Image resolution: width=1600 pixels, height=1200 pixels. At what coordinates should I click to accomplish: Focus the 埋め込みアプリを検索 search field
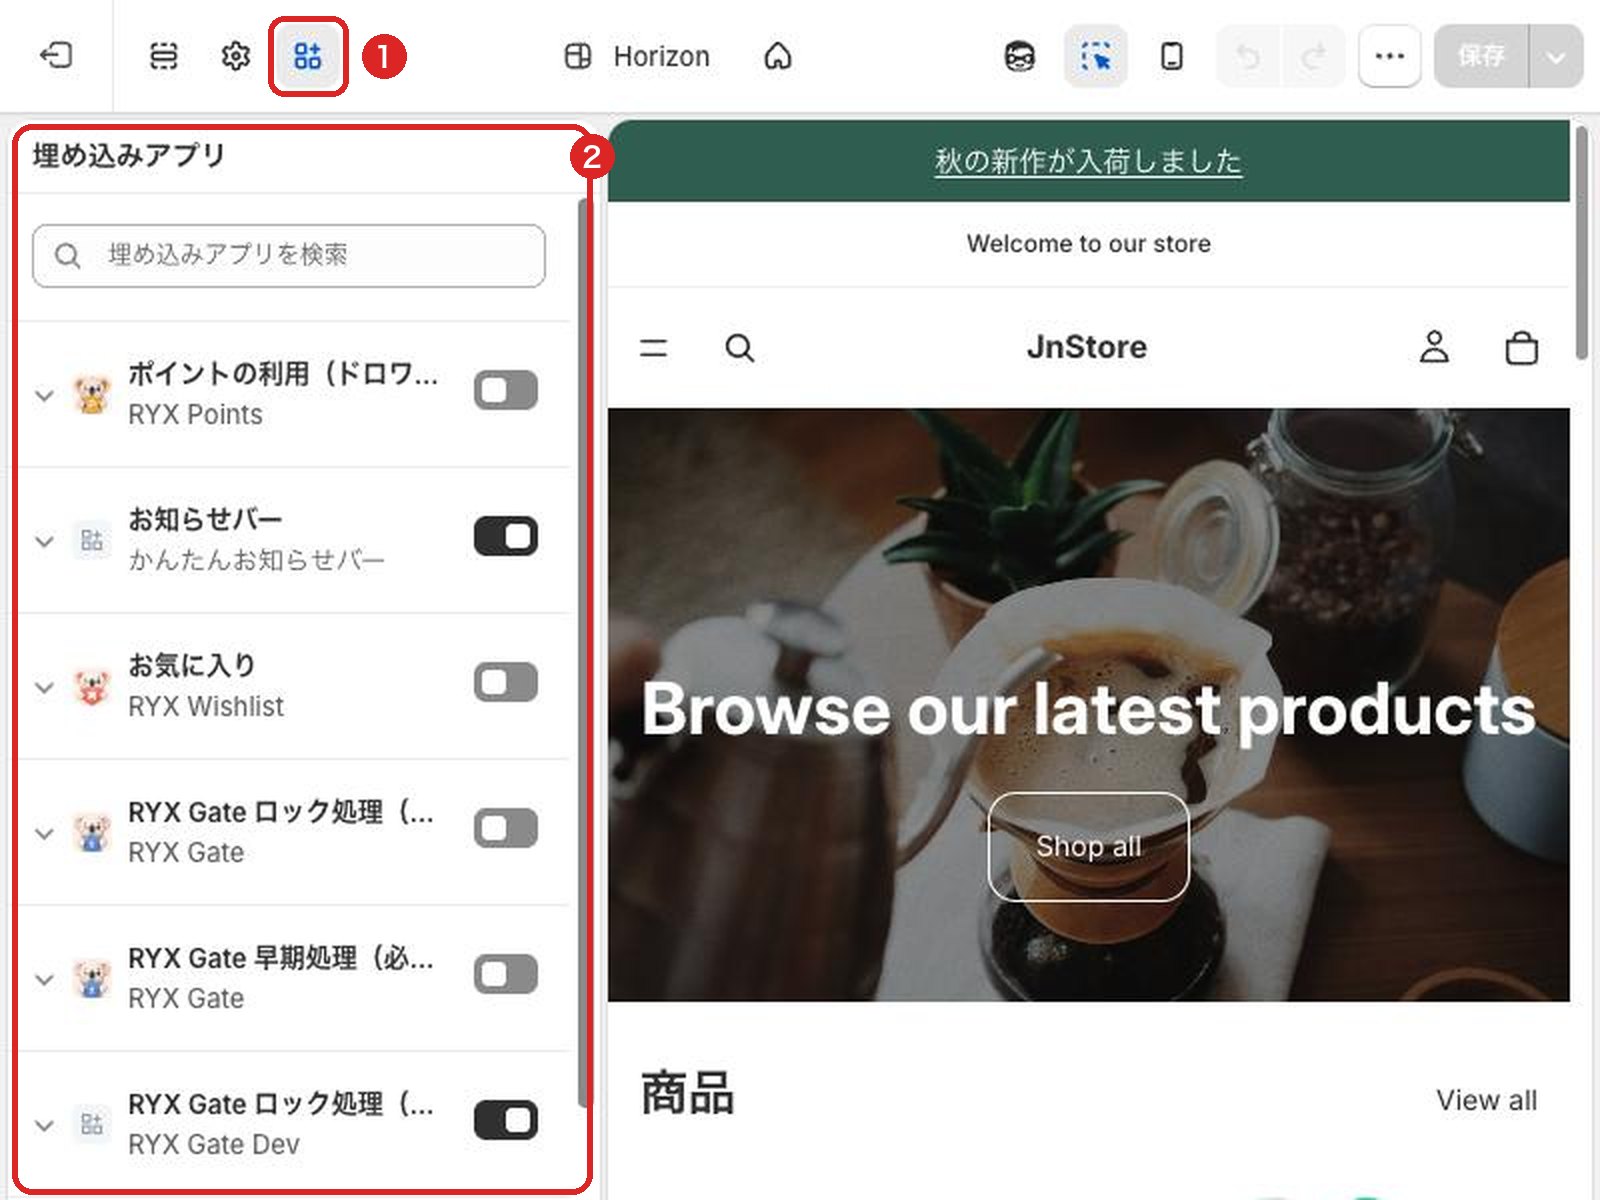coord(289,256)
